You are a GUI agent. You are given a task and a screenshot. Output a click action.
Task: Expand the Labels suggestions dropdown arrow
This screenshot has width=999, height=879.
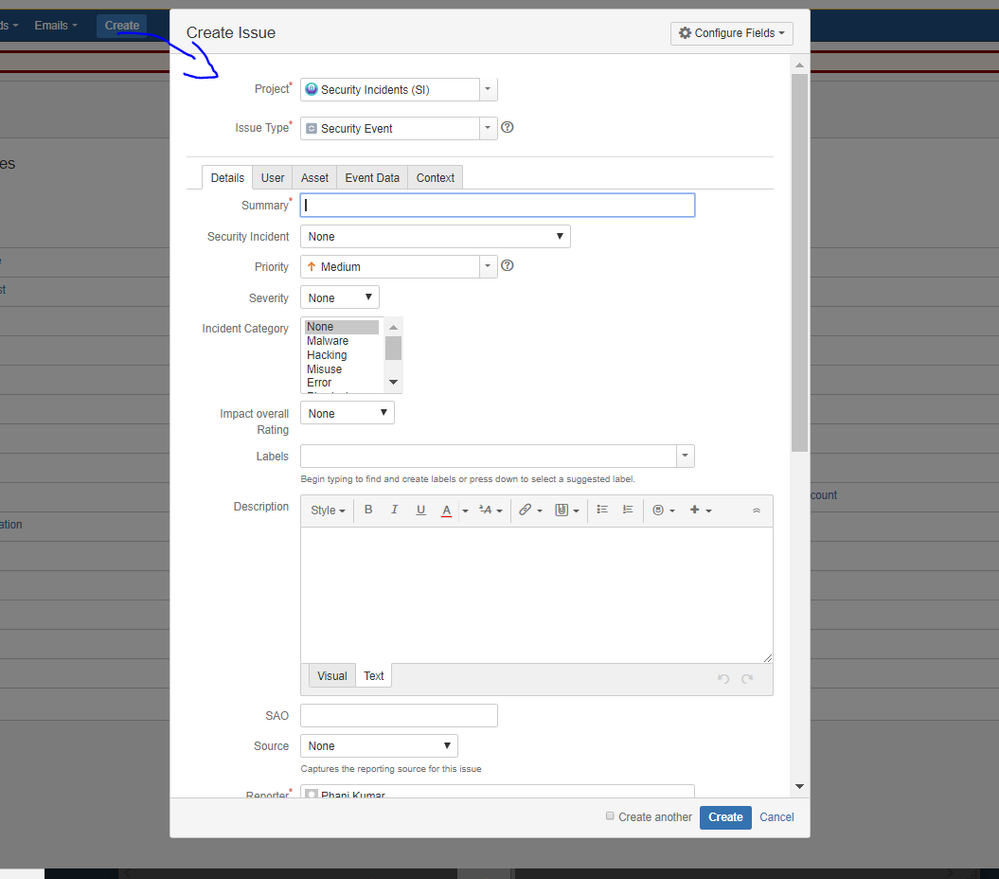click(x=686, y=456)
